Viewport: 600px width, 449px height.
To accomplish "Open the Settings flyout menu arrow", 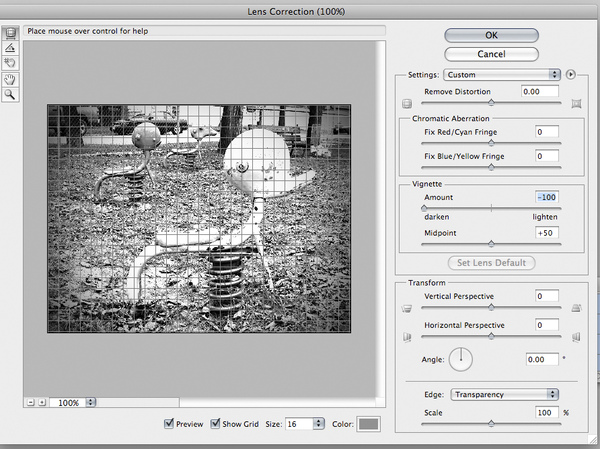I will point(571,74).
